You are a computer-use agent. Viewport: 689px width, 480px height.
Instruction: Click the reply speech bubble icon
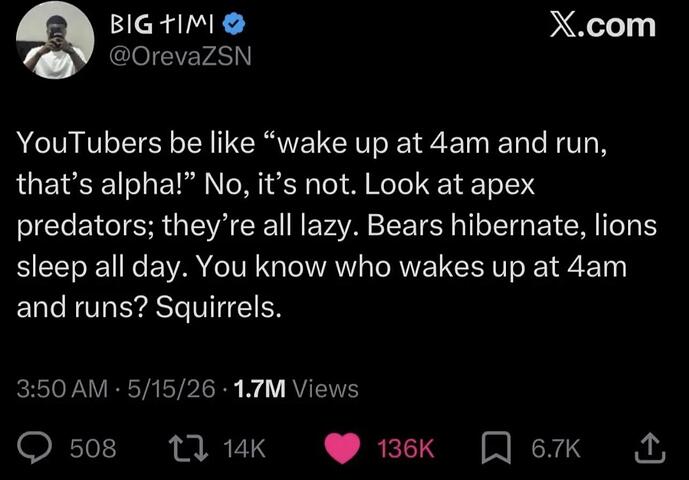tap(34, 448)
